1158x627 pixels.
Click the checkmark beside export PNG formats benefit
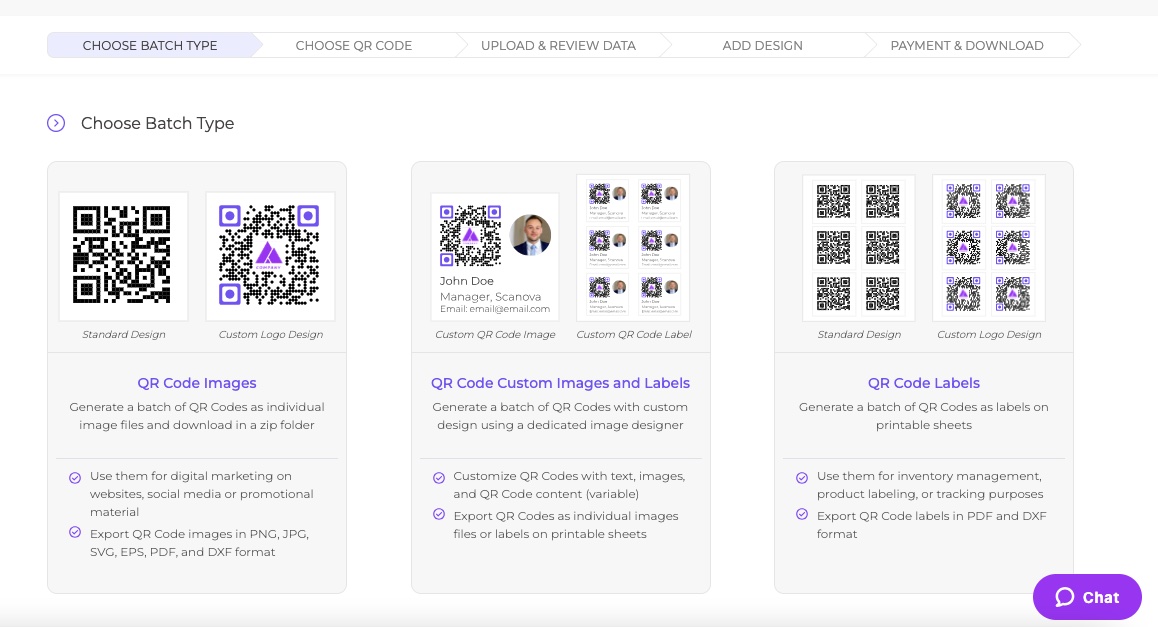(75, 535)
